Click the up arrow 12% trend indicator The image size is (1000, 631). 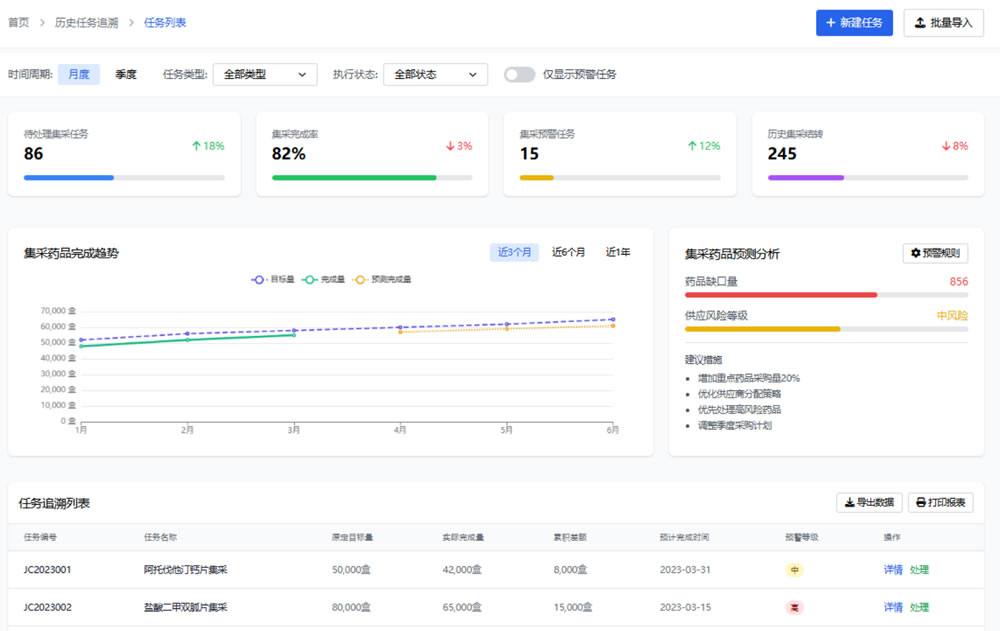point(703,146)
